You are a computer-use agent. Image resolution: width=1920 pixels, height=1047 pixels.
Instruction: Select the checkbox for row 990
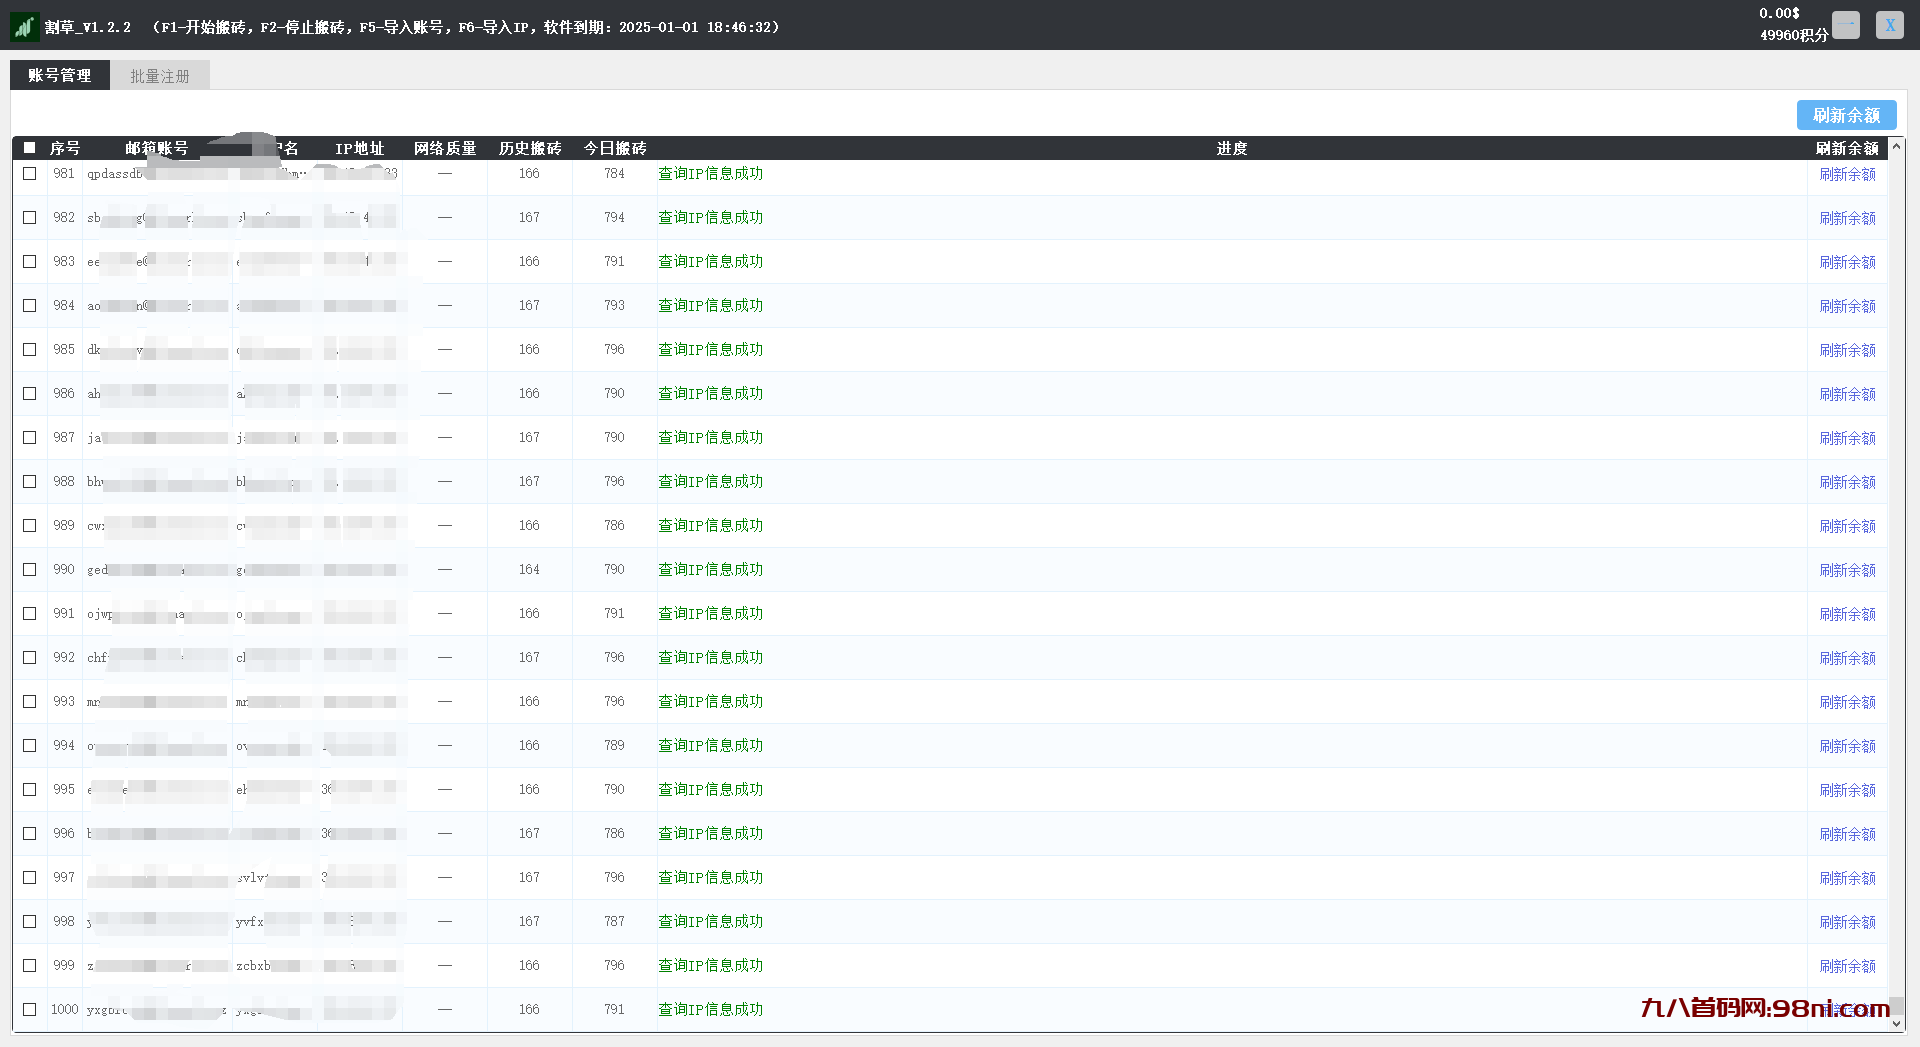(30, 570)
